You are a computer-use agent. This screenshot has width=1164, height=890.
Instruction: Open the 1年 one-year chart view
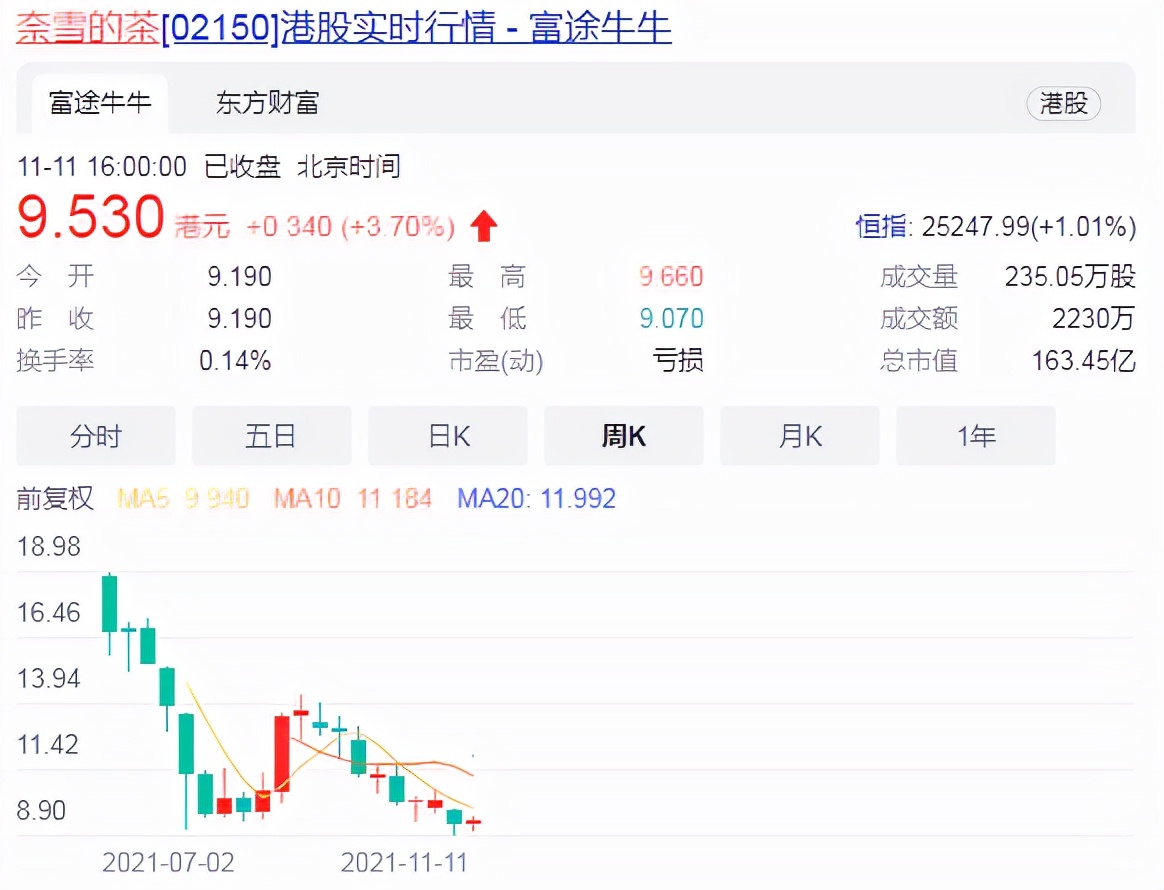(975, 435)
